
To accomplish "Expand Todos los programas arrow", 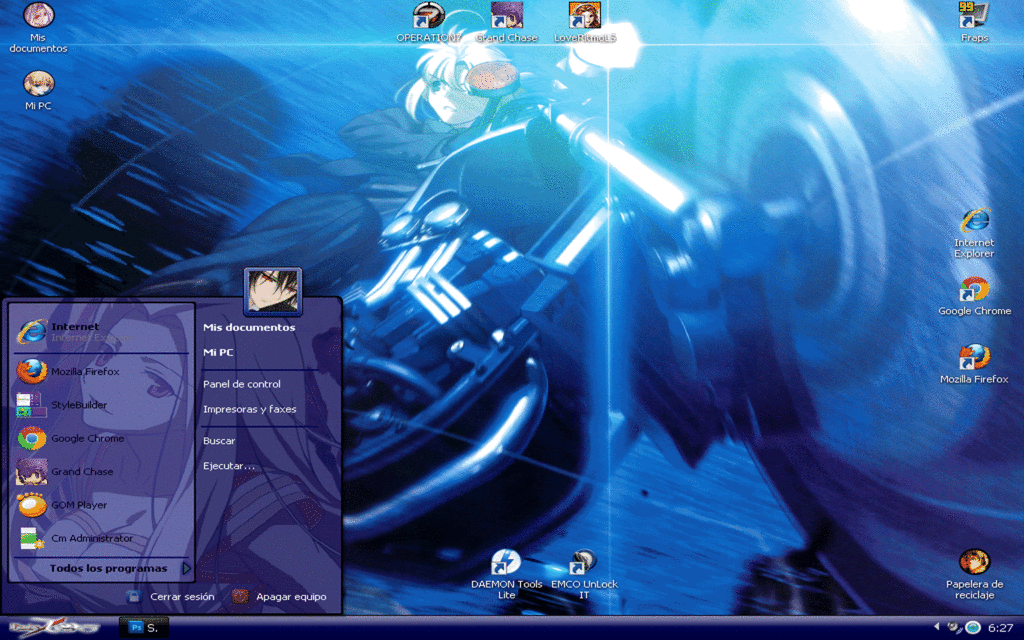I will (186, 568).
